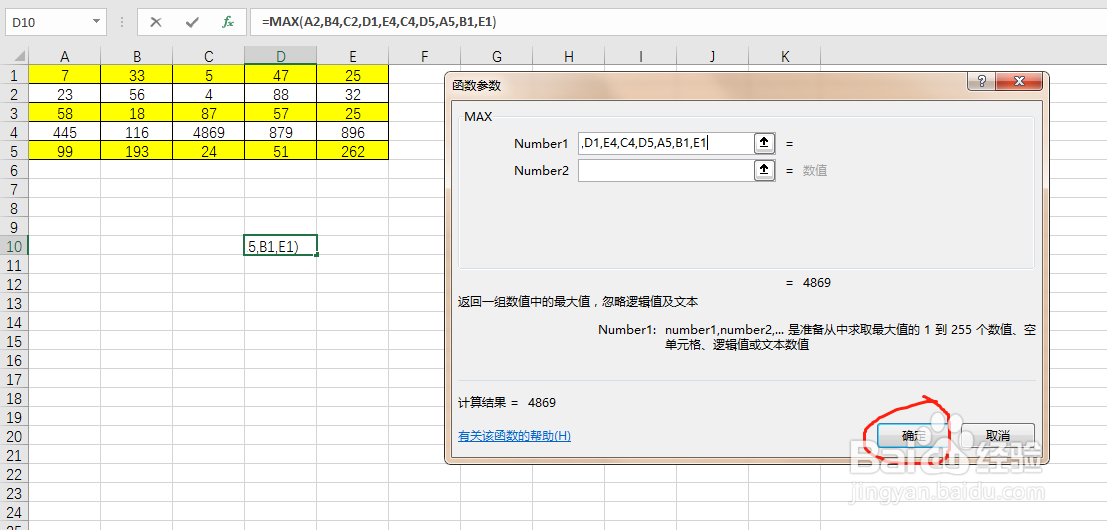Click cell D2 containing 88

point(281,94)
